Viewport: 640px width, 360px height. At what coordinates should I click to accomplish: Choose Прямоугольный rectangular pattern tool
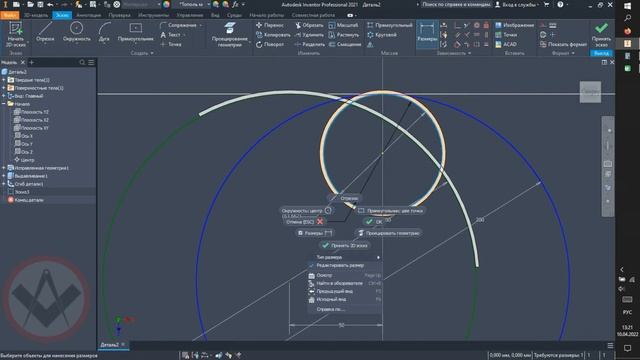(x=390, y=25)
